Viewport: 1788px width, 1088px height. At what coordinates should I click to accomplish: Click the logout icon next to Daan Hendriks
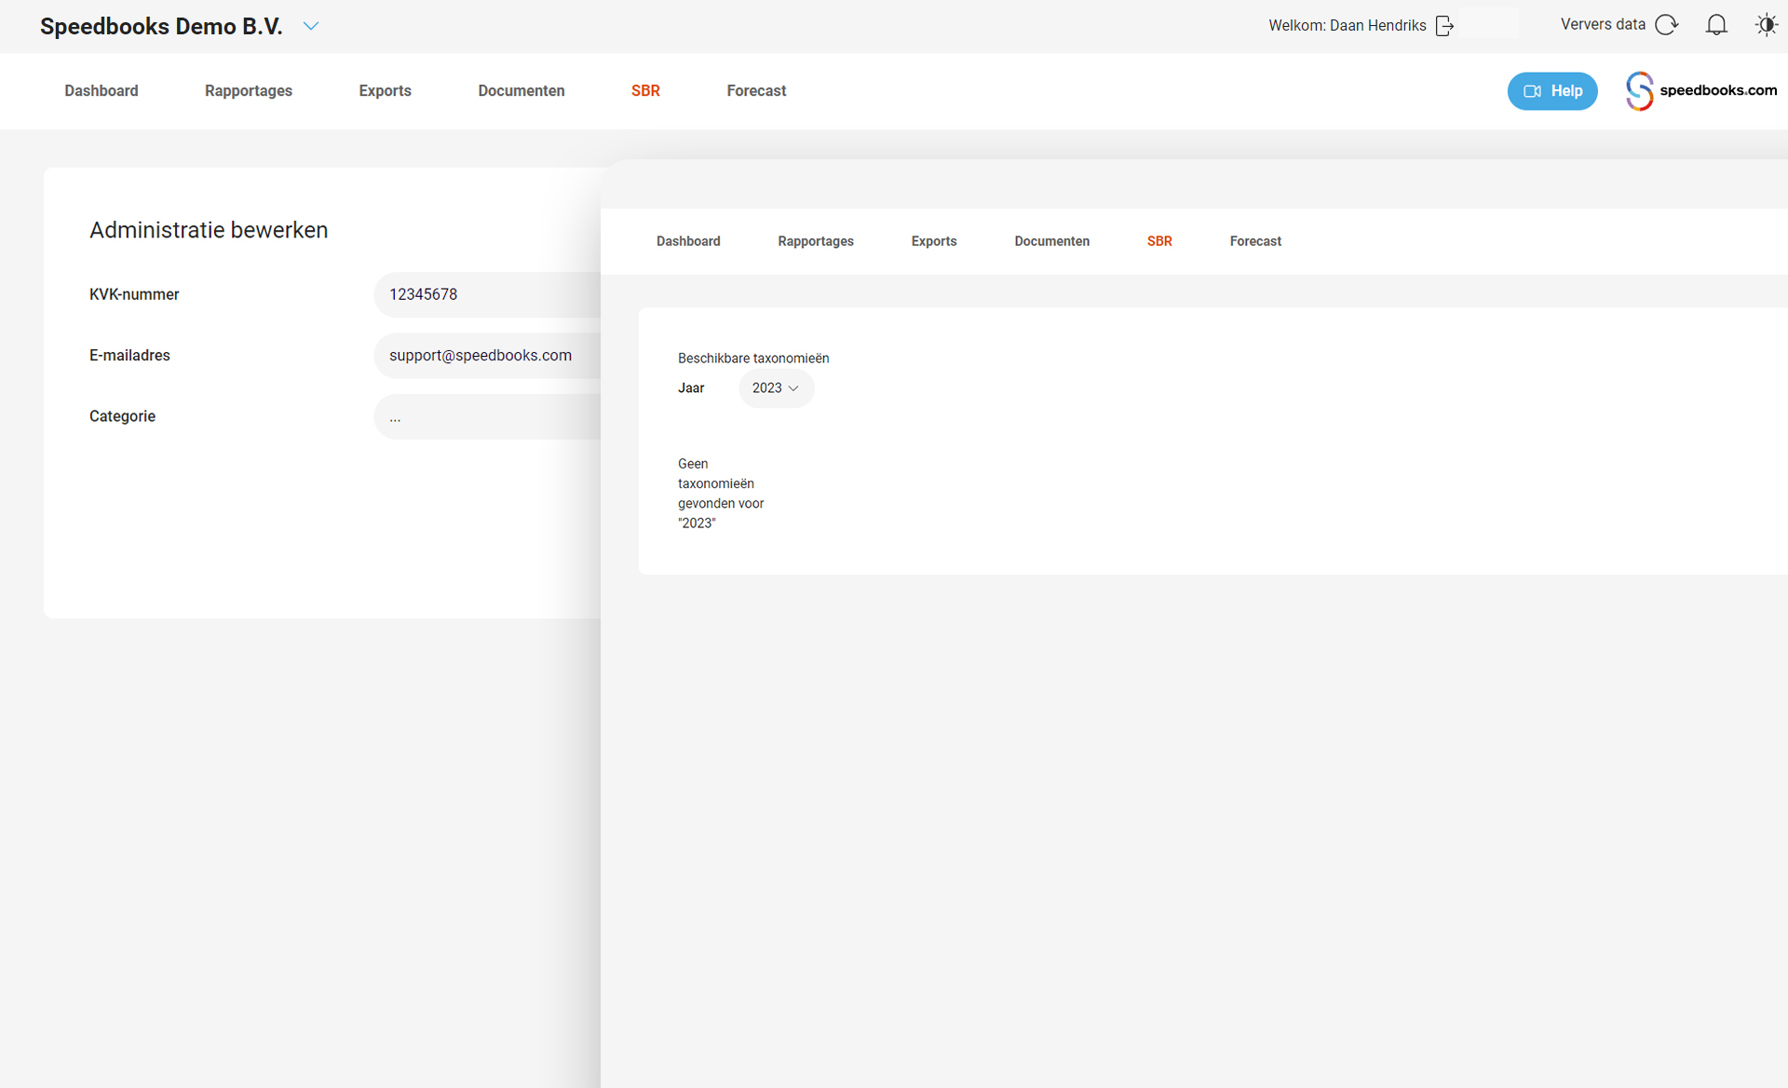[x=1444, y=26]
